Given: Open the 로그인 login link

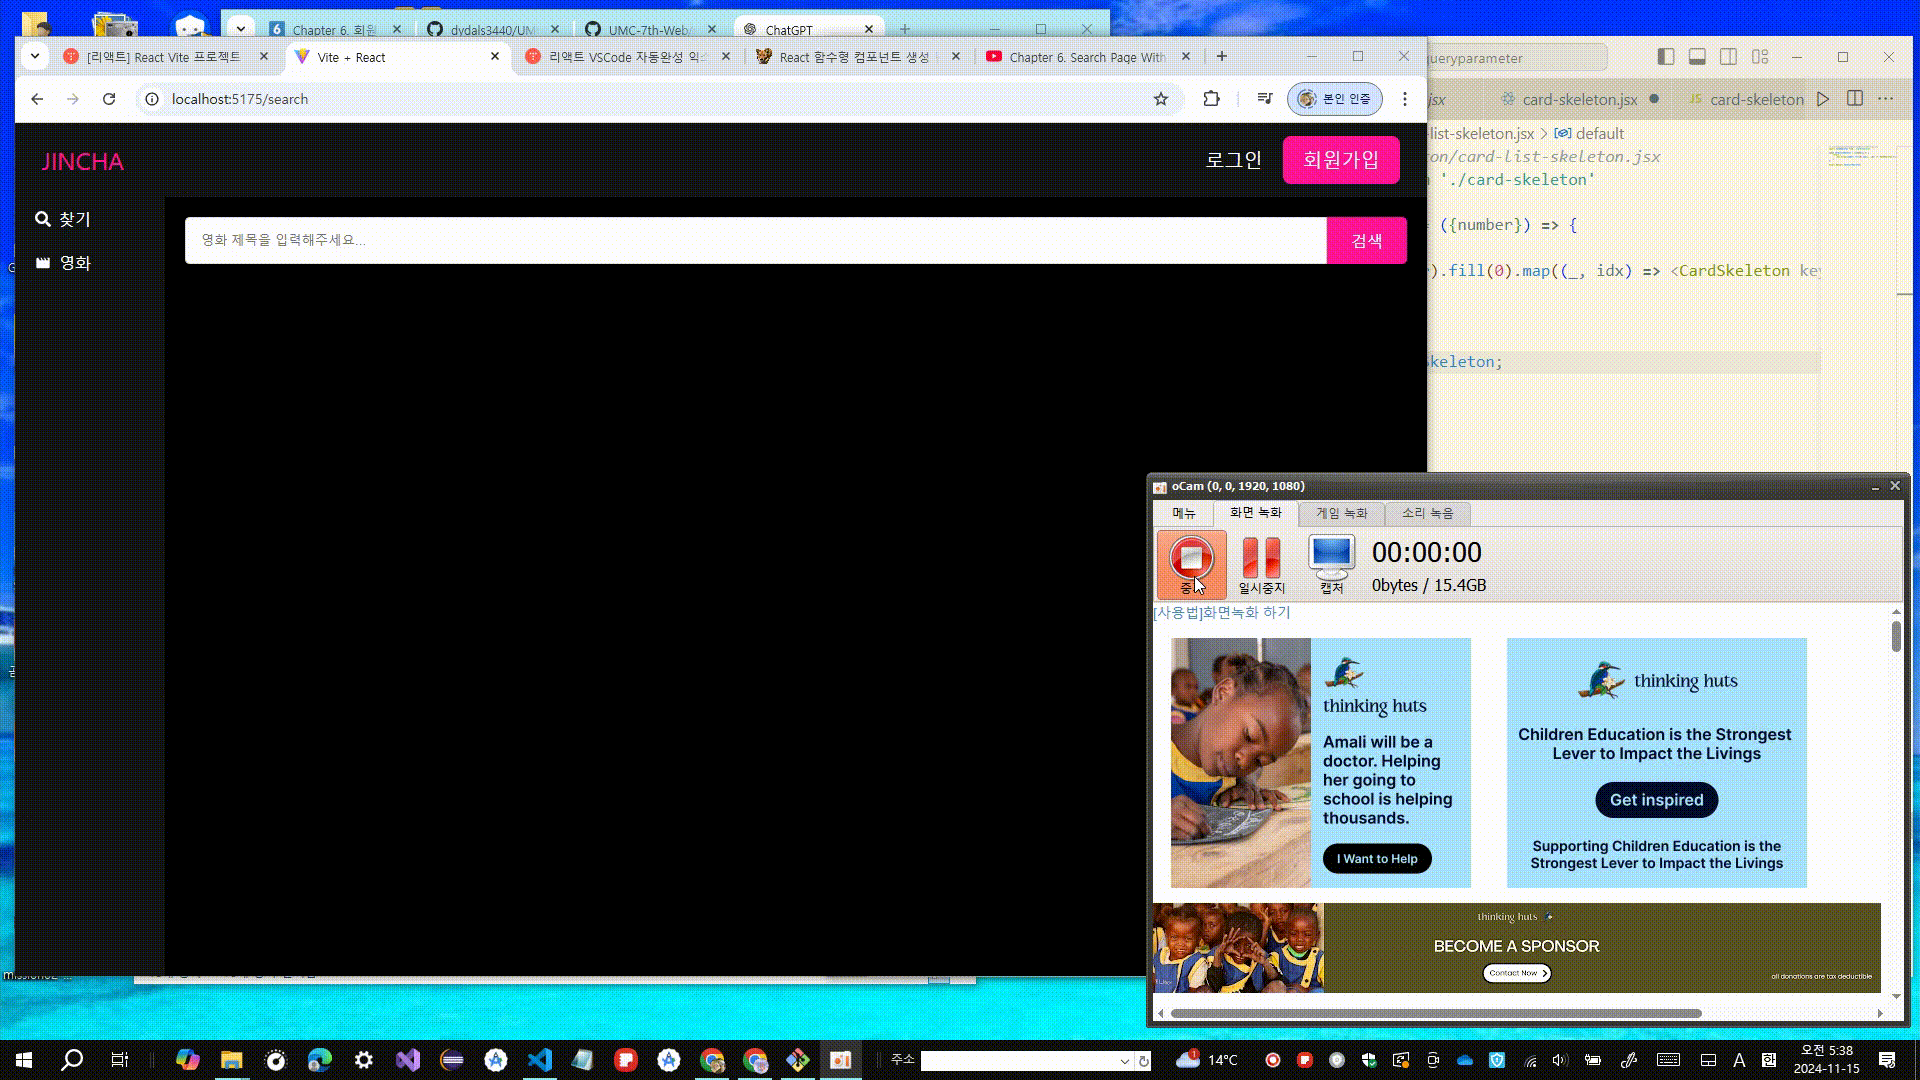Looking at the screenshot, I should tap(1233, 160).
